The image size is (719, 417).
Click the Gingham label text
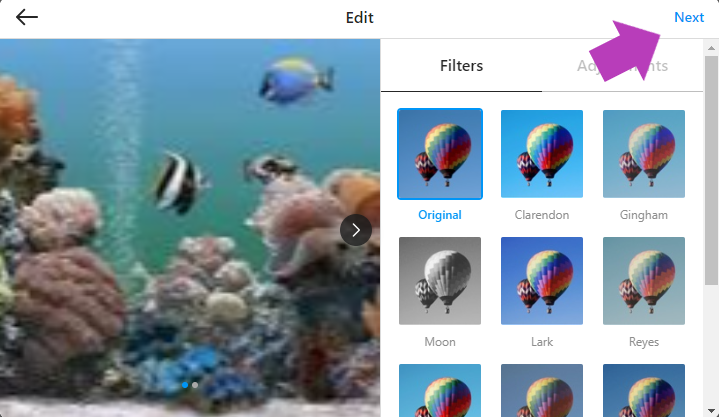[644, 215]
